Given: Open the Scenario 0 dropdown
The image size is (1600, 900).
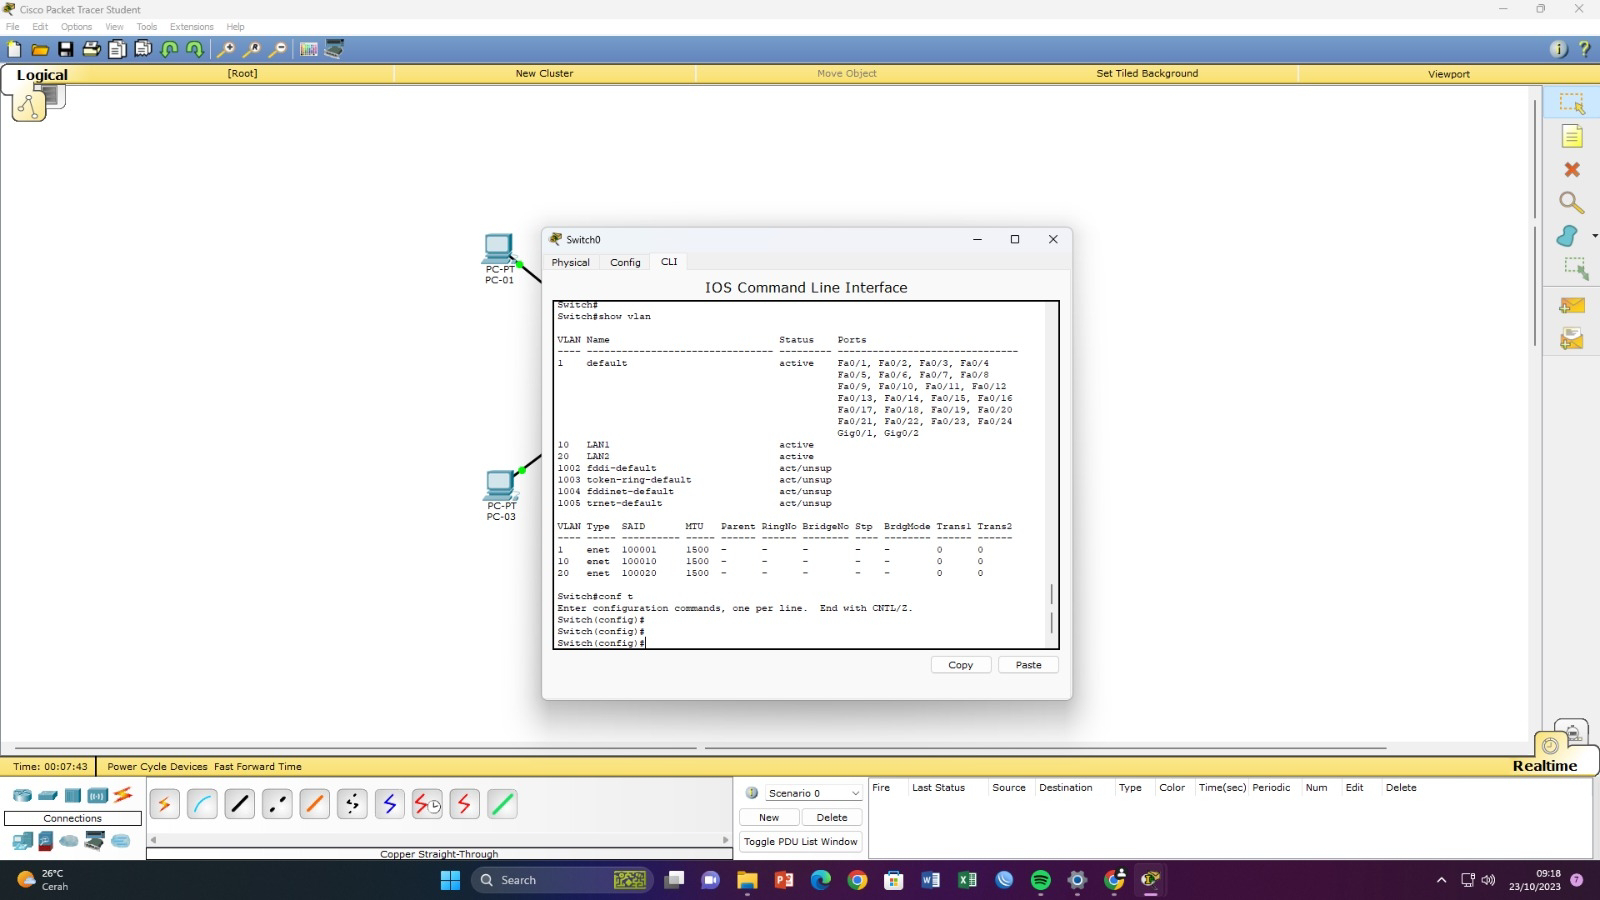Looking at the screenshot, I should (813, 793).
